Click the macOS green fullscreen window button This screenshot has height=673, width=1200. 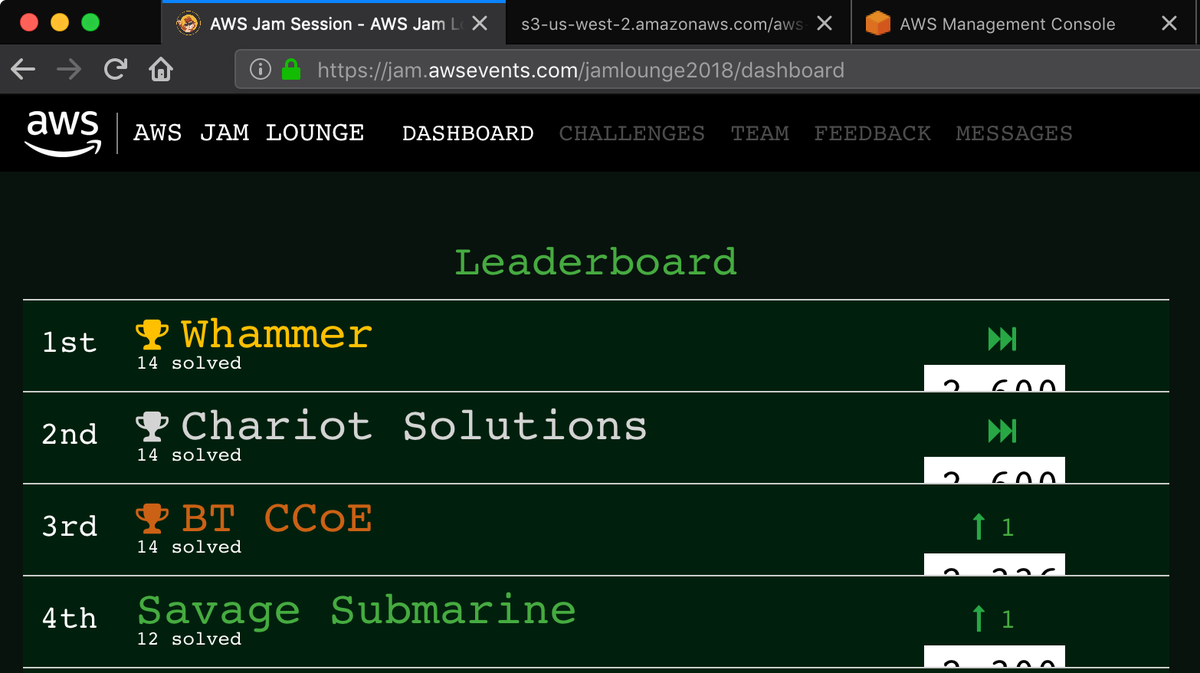(90, 22)
